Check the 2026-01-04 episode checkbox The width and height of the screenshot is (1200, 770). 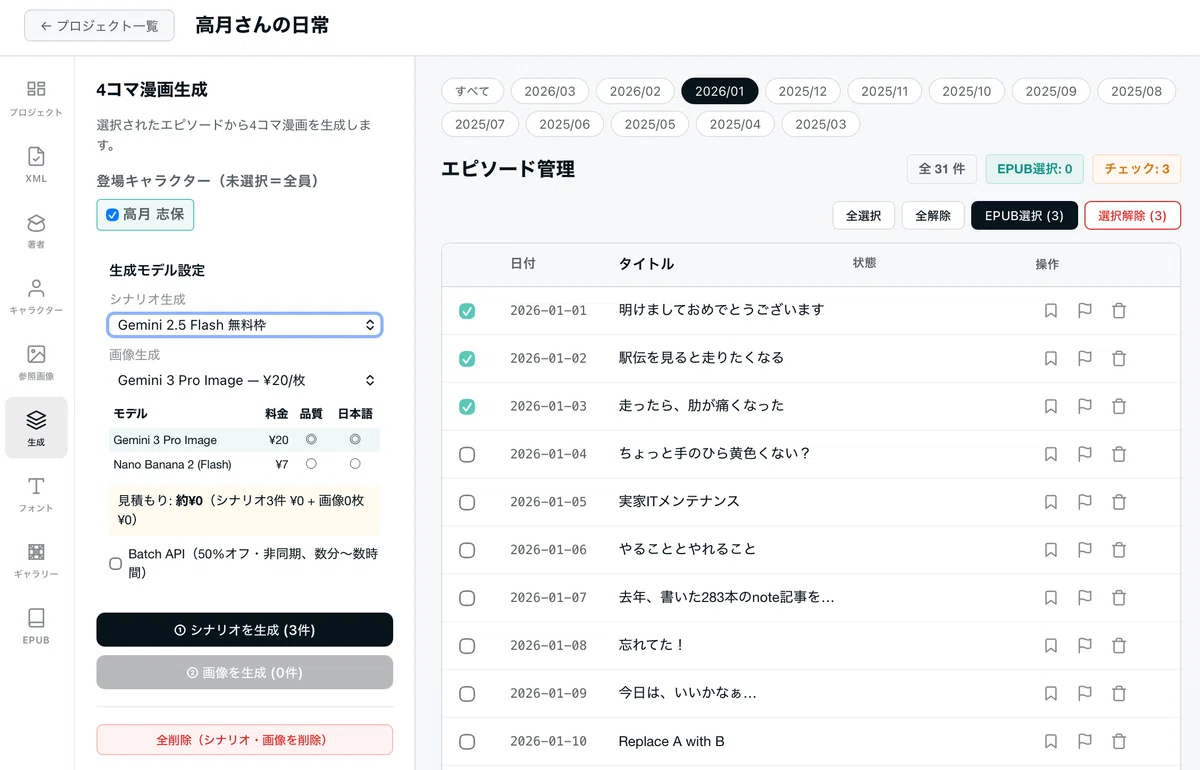coord(467,454)
